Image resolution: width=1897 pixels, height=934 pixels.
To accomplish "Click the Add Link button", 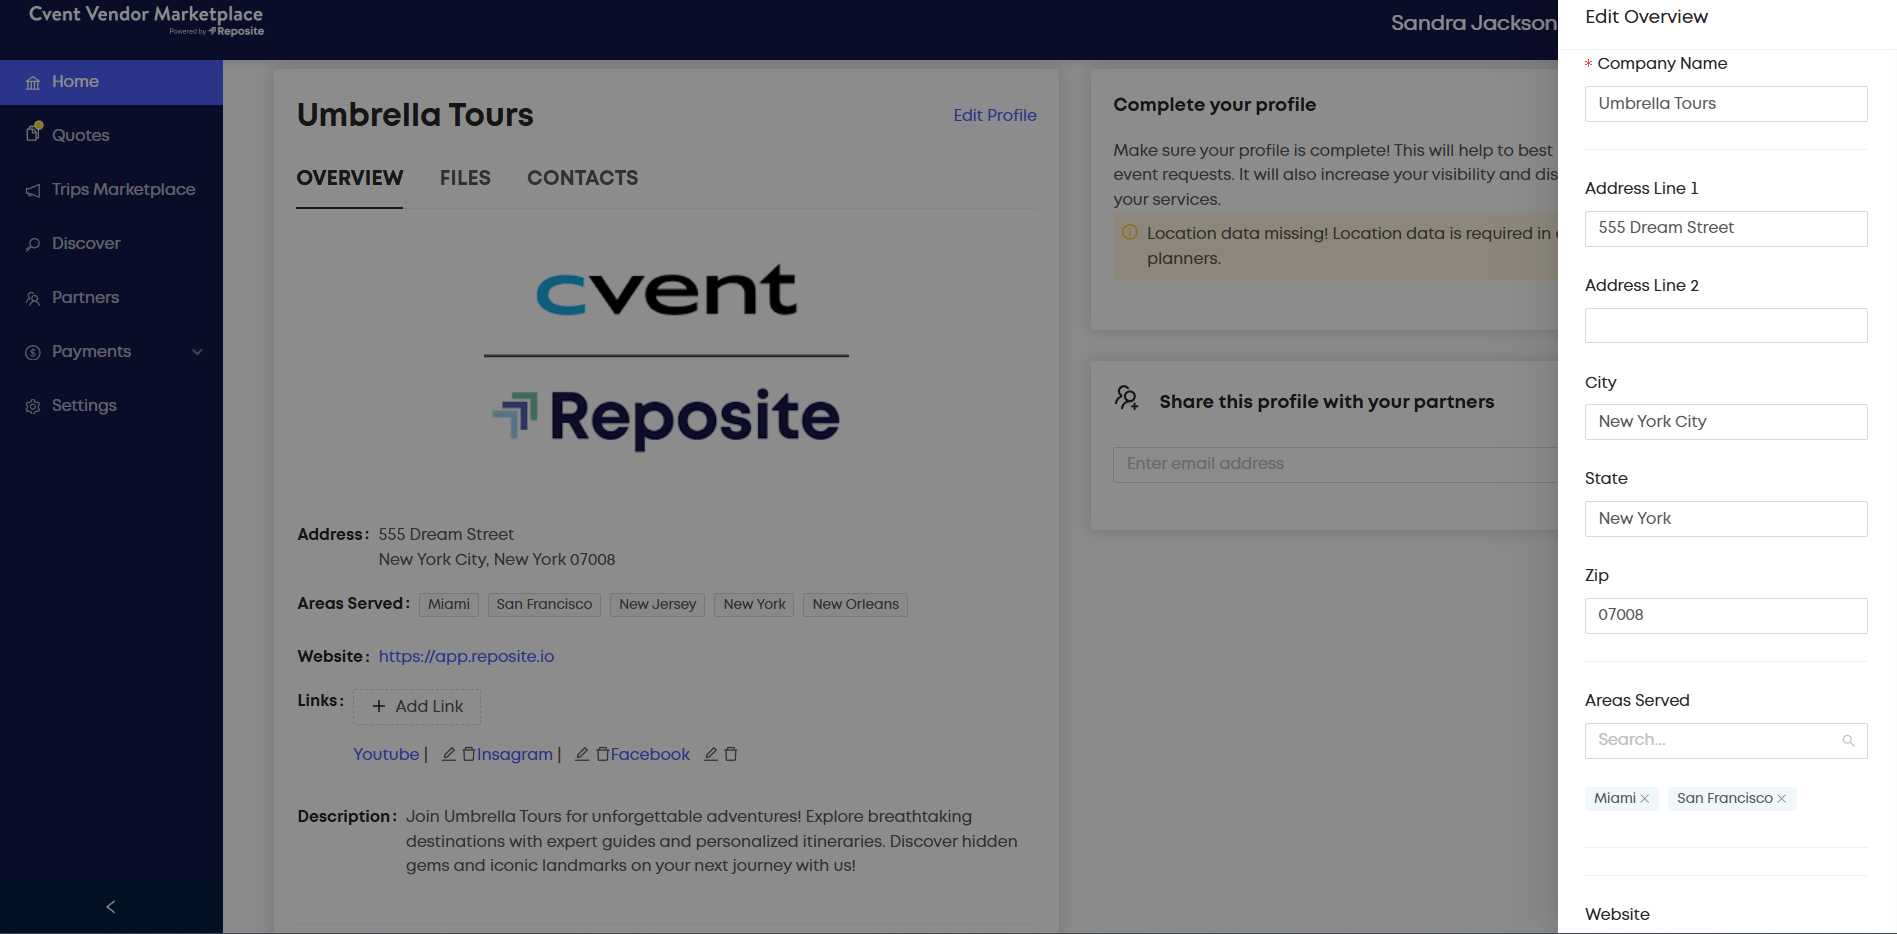I will [417, 706].
